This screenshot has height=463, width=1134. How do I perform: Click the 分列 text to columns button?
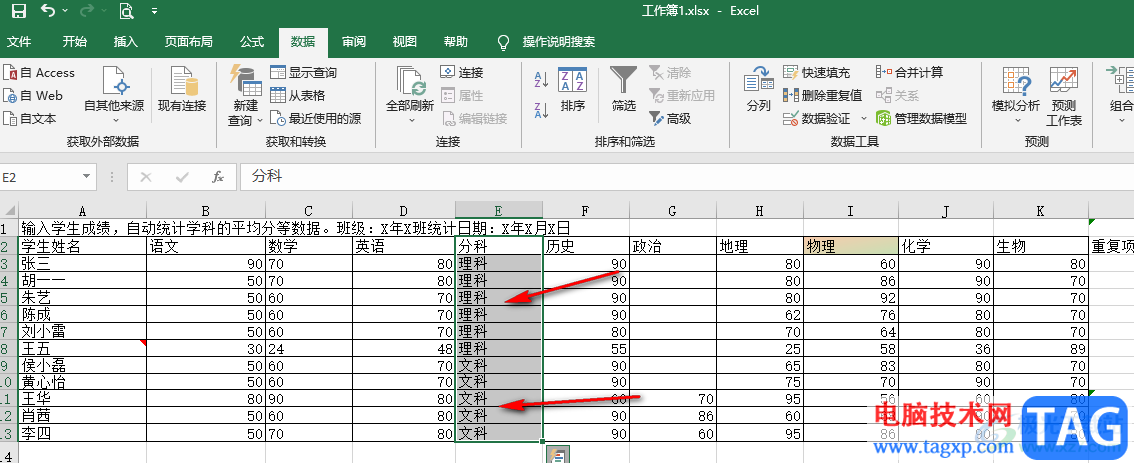759,90
